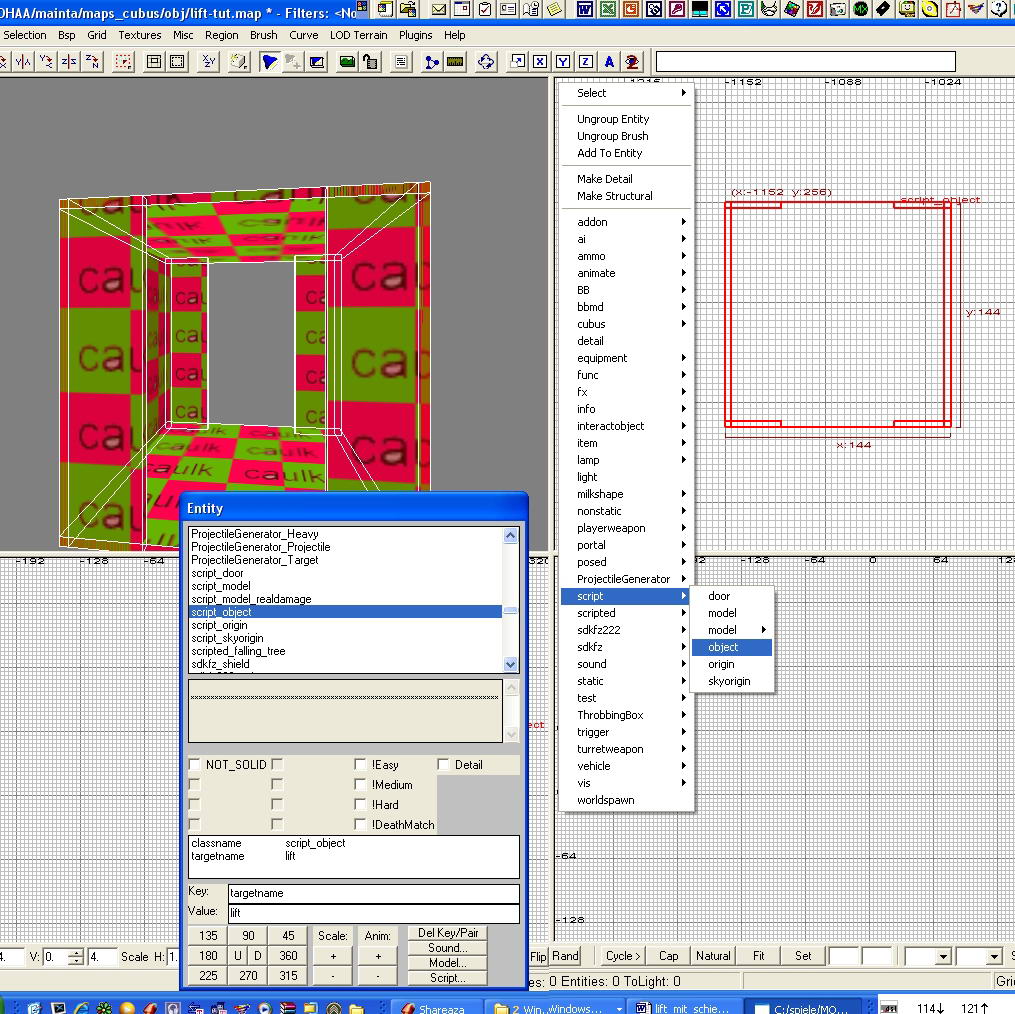The height and width of the screenshot is (1014, 1015).
Task: Open the dropdown next to Set field
Action: (x=942, y=956)
